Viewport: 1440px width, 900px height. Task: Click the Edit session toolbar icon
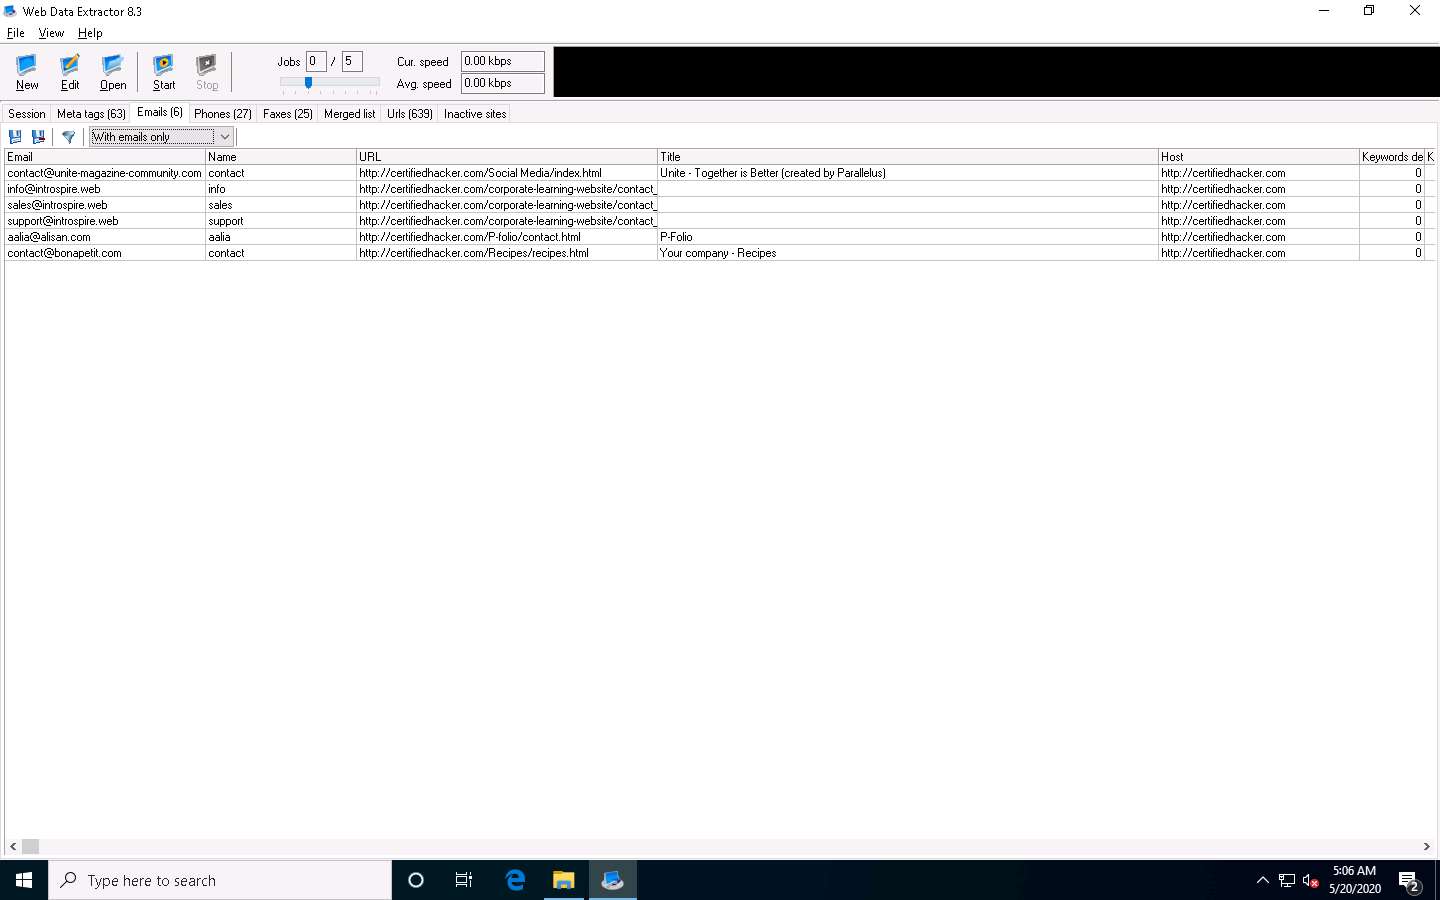pyautogui.click(x=70, y=72)
